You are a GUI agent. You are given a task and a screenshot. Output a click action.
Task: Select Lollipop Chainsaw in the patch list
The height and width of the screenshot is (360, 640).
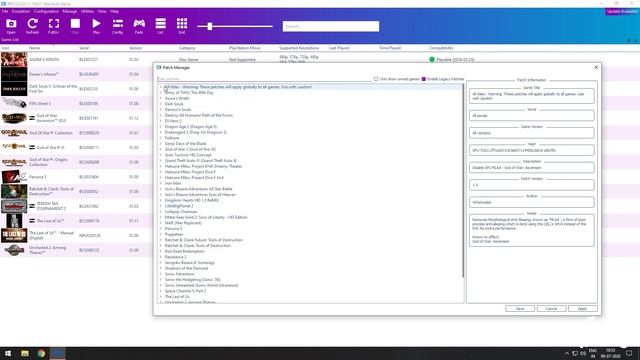pos(181,212)
